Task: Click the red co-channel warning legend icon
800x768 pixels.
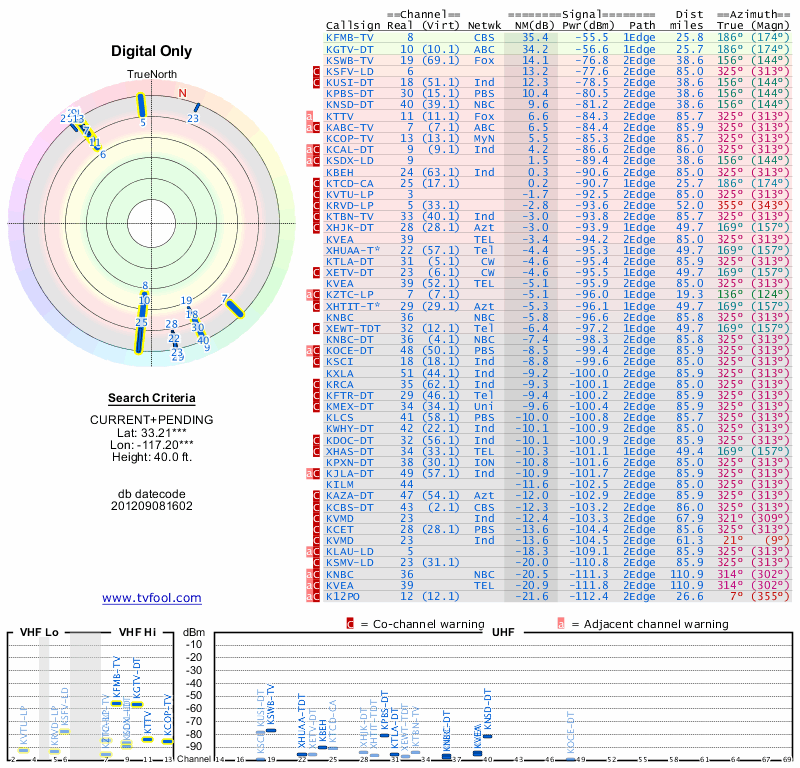Action: (350, 623)
